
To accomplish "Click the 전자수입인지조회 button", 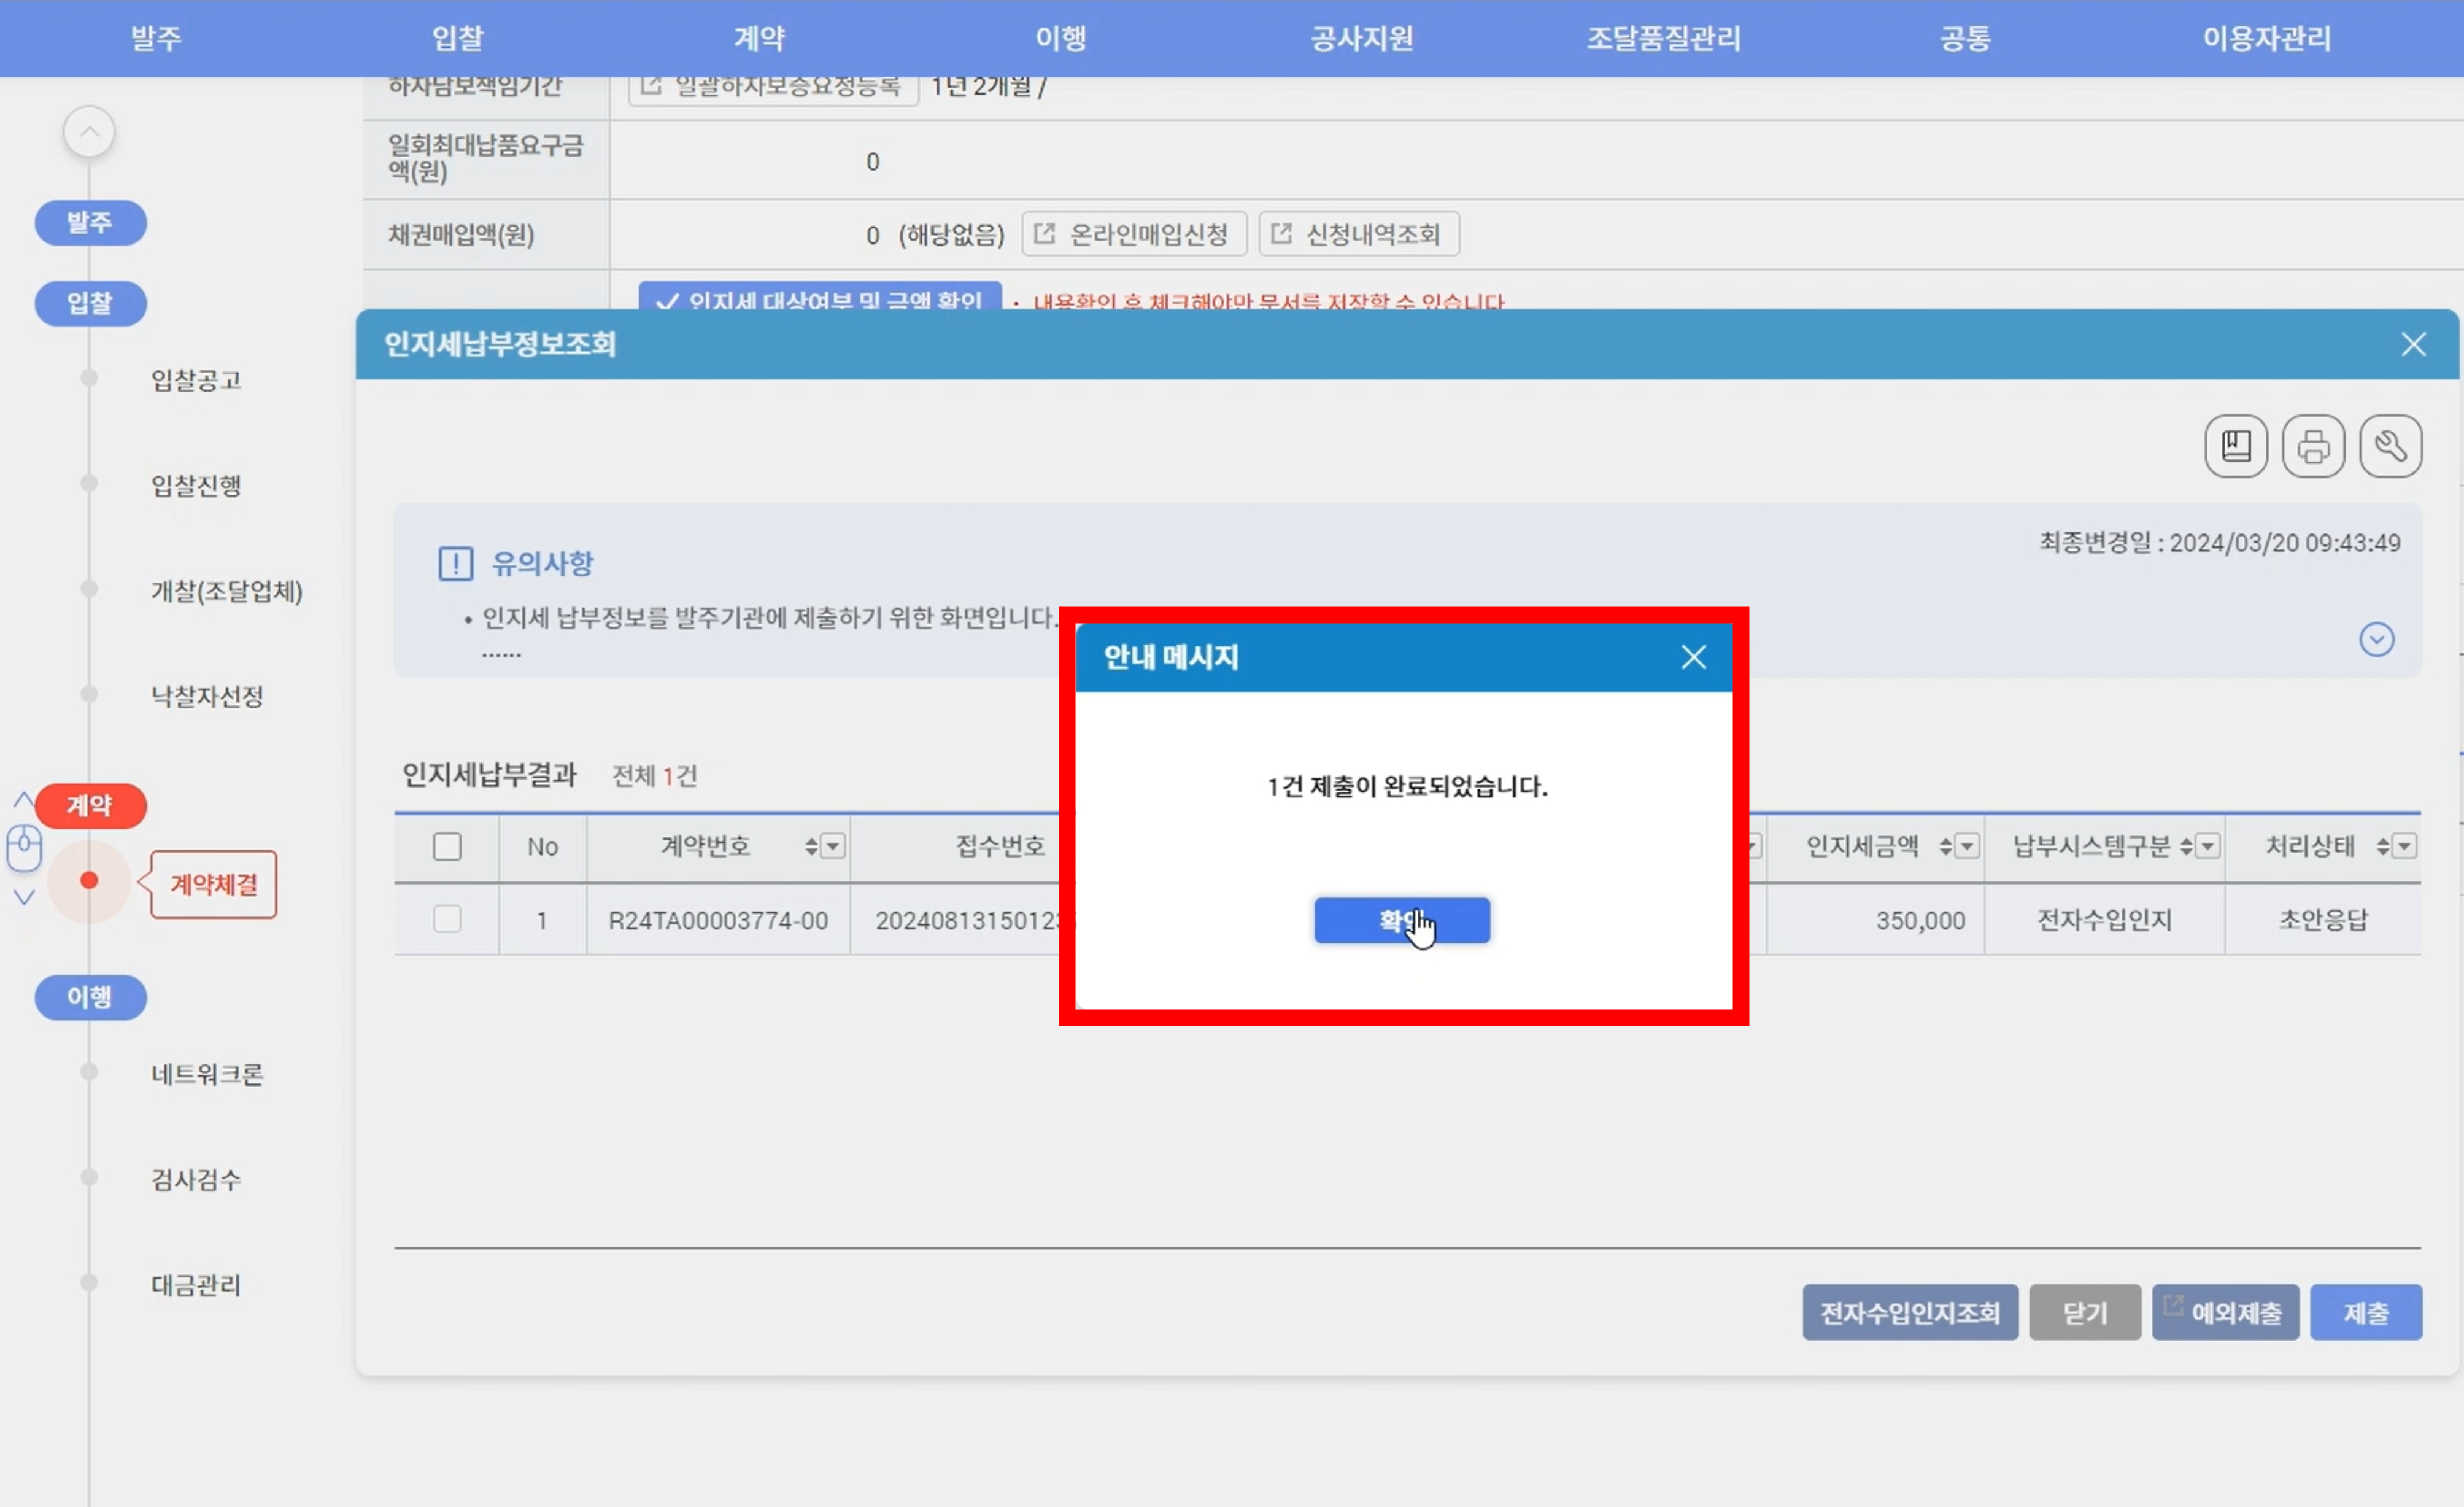I will (x=1910, y=1312).
